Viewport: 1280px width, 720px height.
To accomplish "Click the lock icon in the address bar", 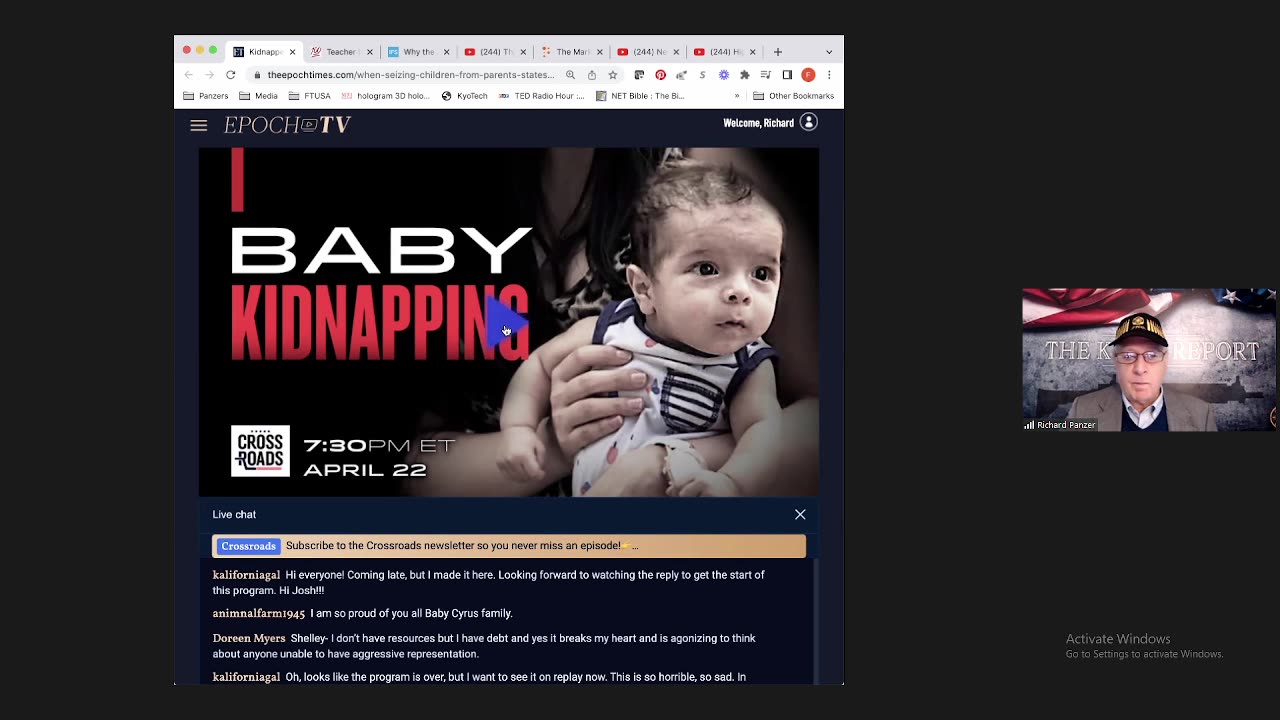I will tap(257, 75).
